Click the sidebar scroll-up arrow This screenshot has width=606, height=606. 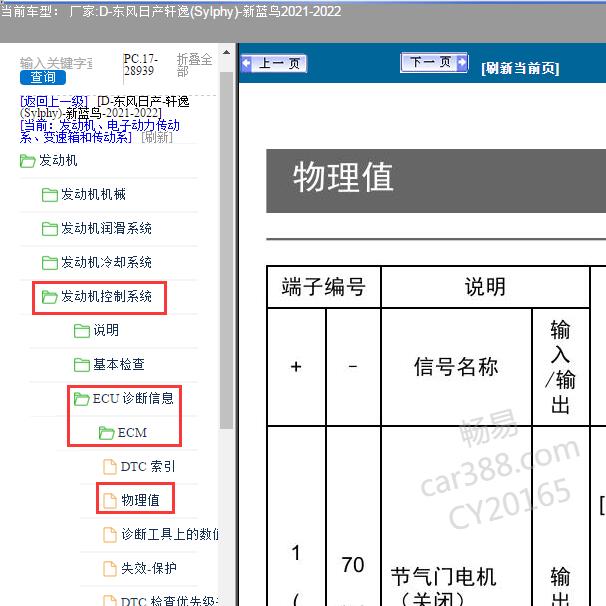coord(226,53)
